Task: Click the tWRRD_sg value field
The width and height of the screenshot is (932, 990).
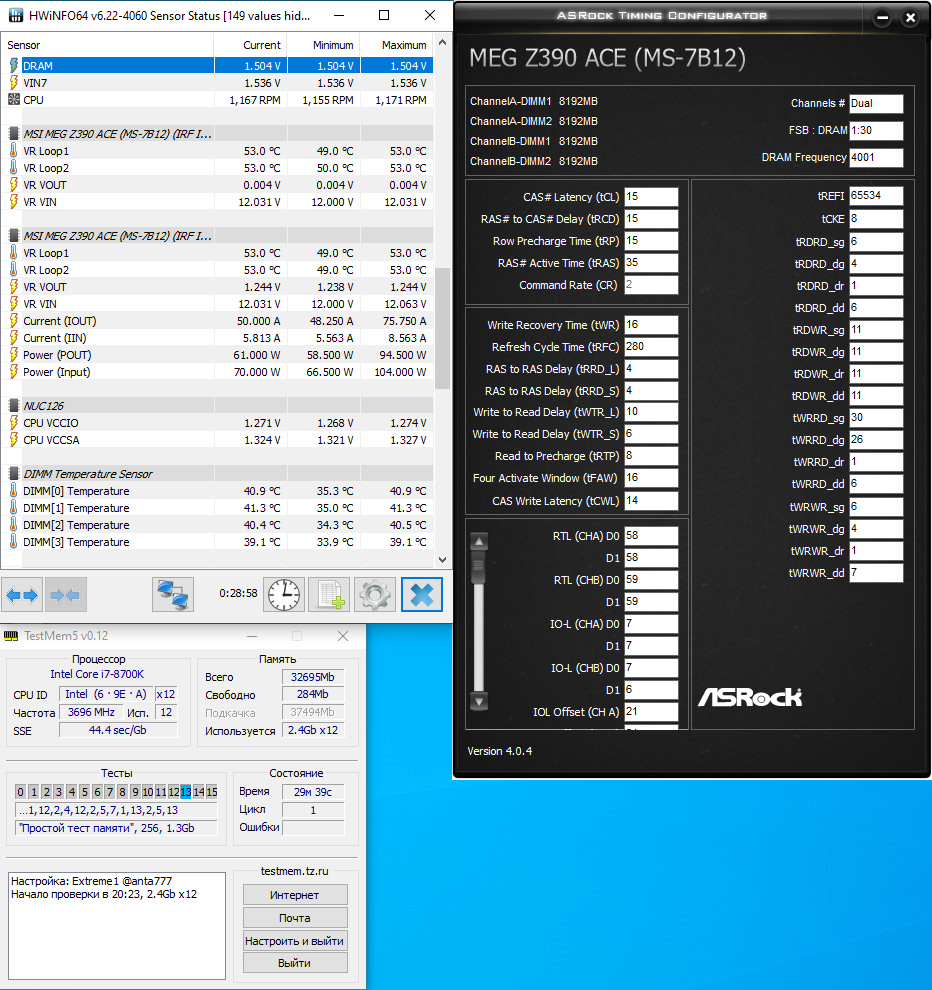Action: pos(876,417)
